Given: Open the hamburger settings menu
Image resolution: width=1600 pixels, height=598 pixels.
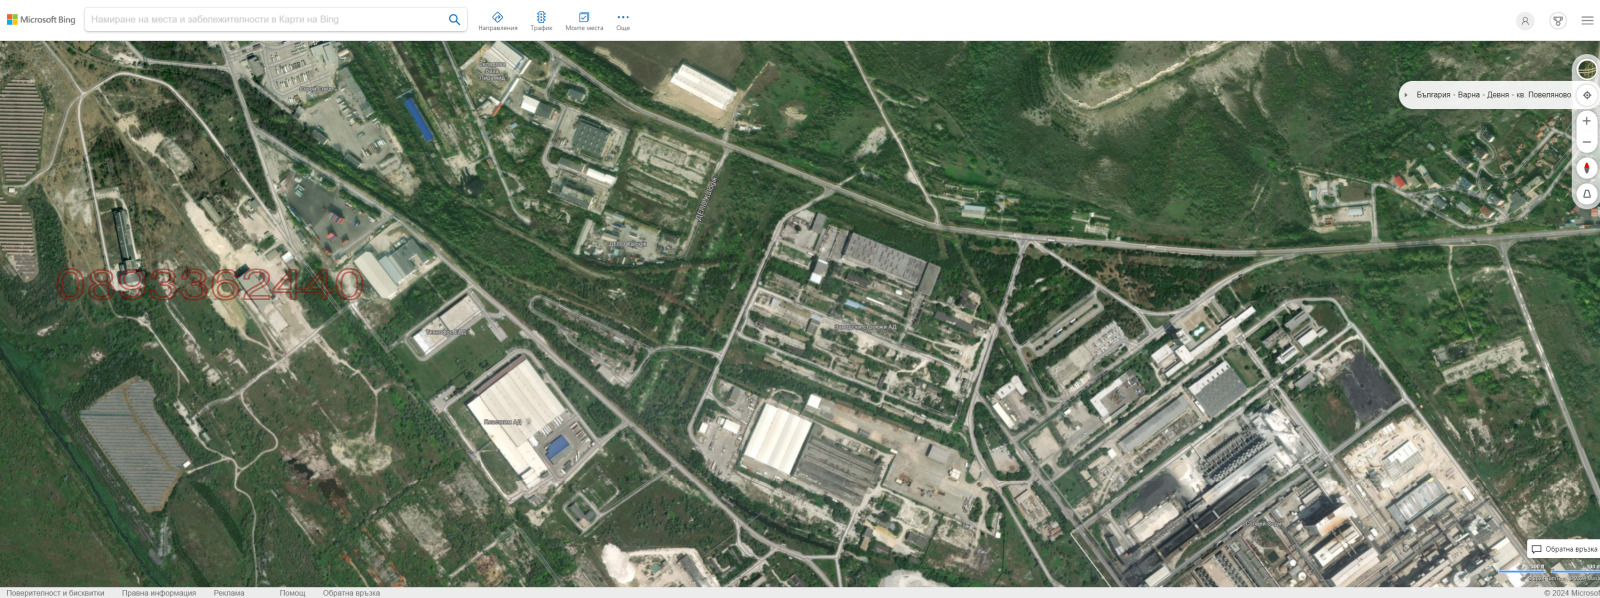Looking at the screenshot, I should [x=1587, y=21].
